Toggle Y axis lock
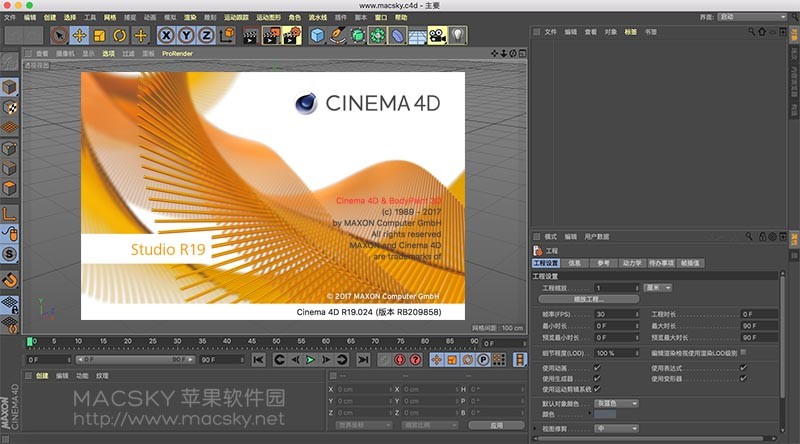The height and width of the screenshot is (444, 800). 186,36
